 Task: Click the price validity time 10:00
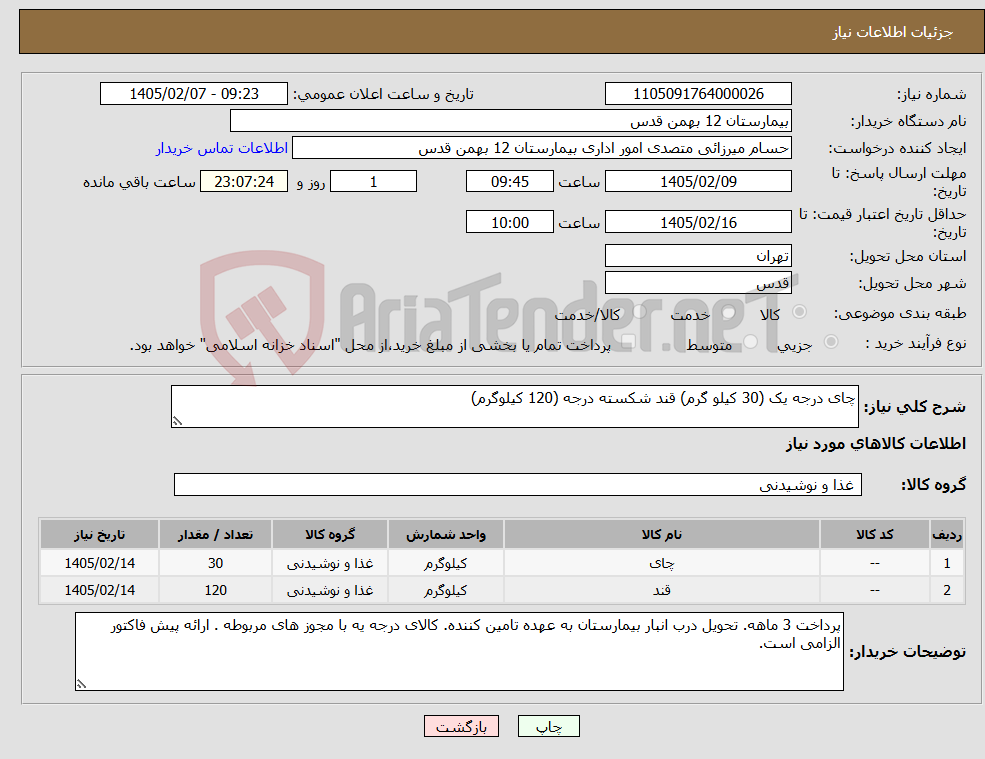click(509, 222)
